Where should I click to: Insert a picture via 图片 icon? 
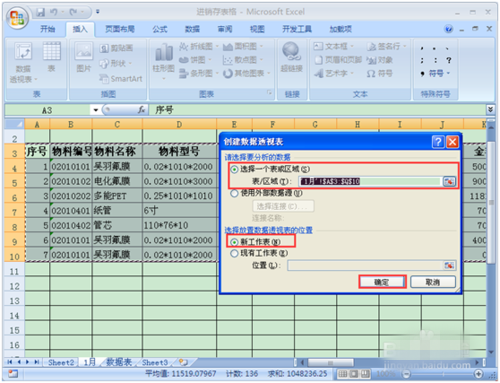coord(84,57)
